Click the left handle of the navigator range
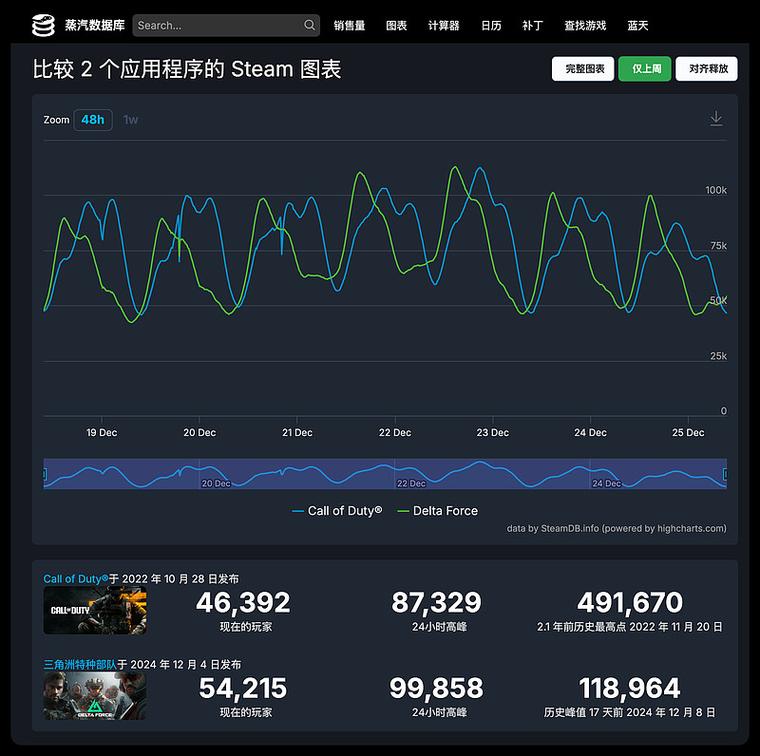This screenshot has width=760, height=756. [45, 474]
